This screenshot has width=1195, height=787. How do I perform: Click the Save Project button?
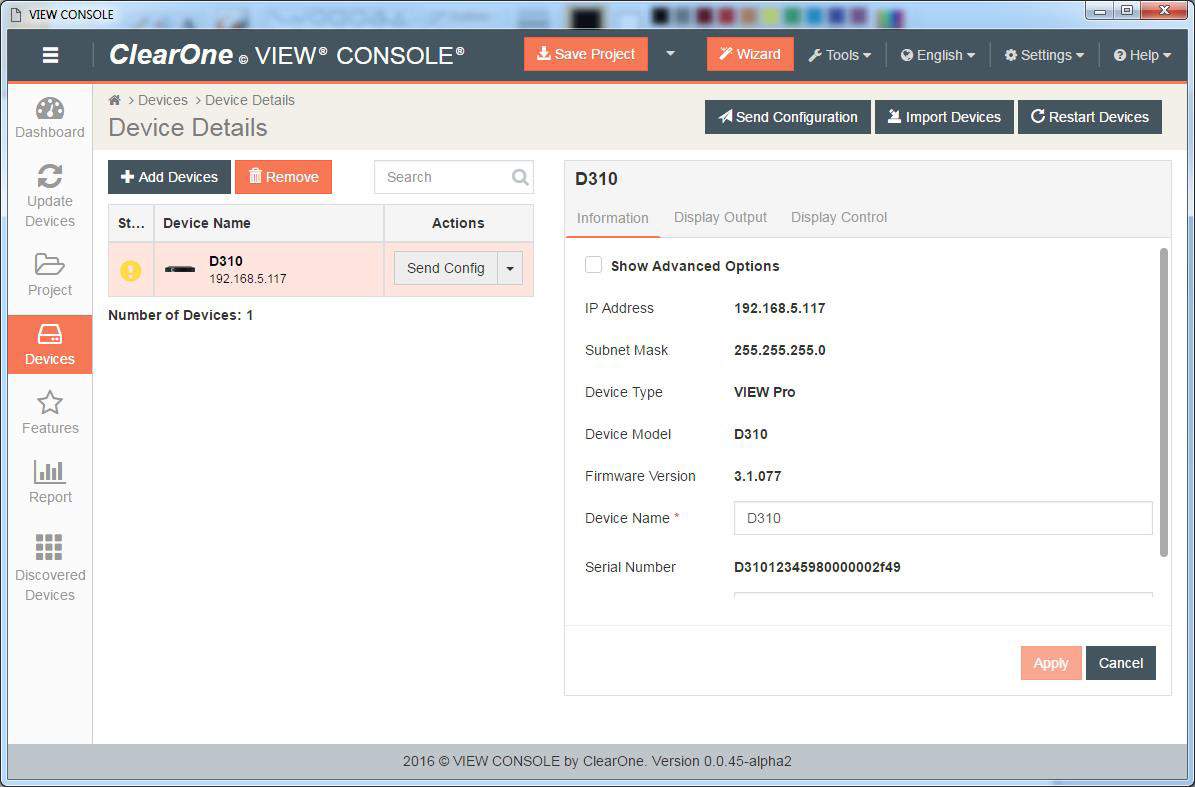tap(586, 54)
